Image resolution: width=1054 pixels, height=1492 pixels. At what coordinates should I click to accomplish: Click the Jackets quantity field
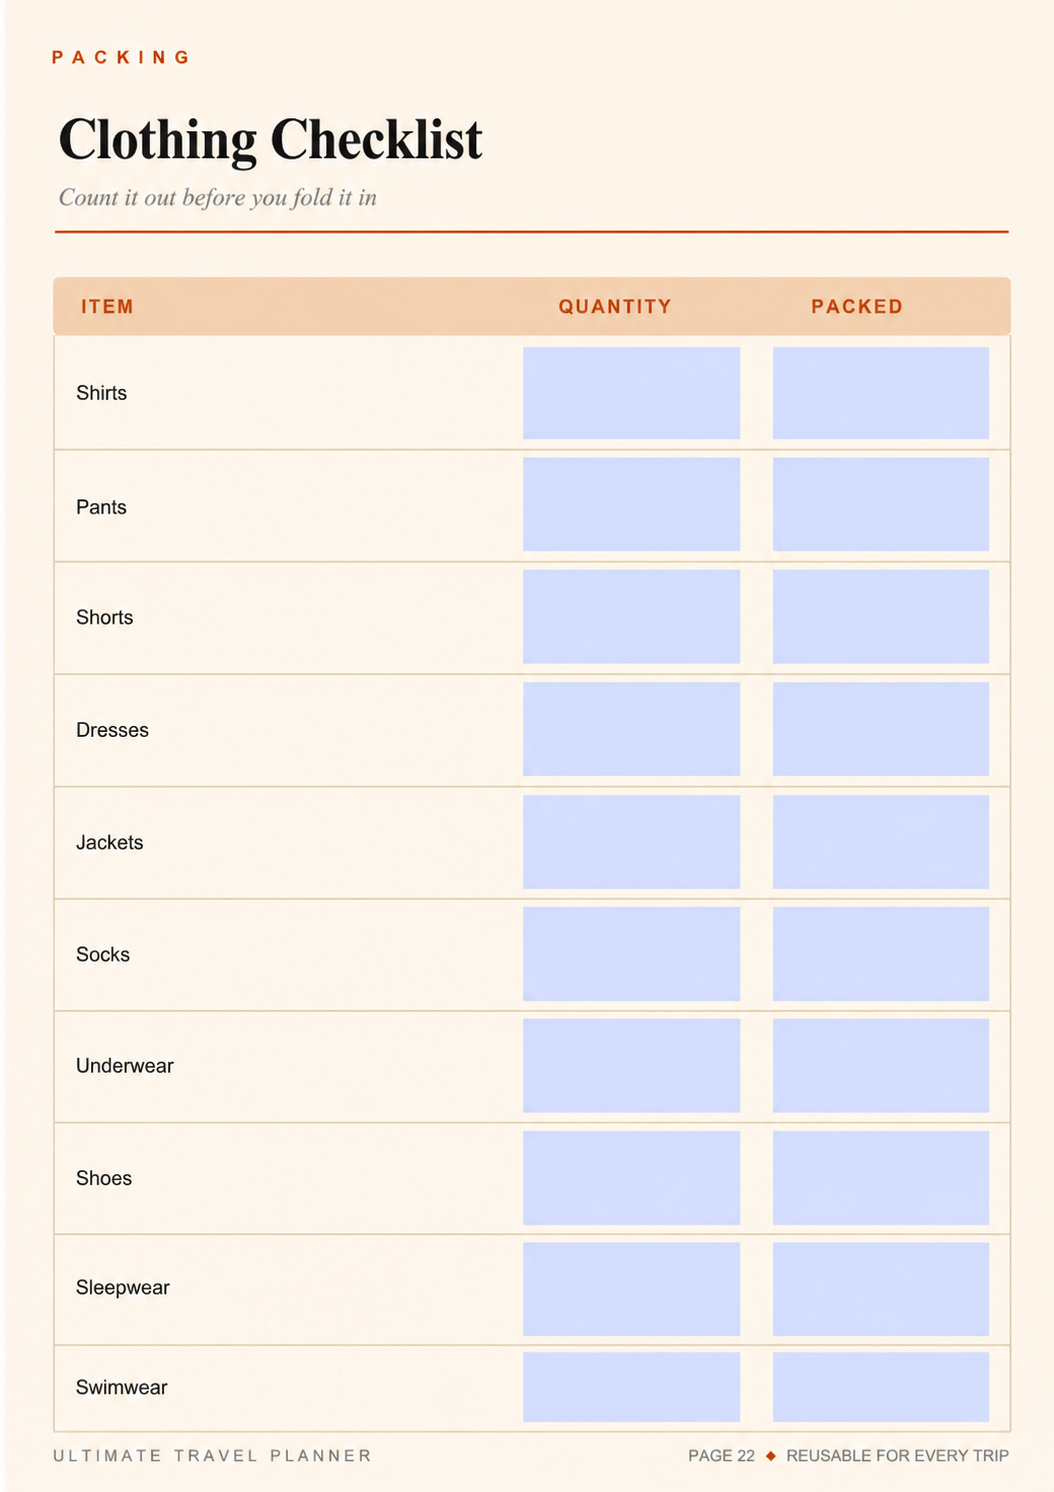631,842
